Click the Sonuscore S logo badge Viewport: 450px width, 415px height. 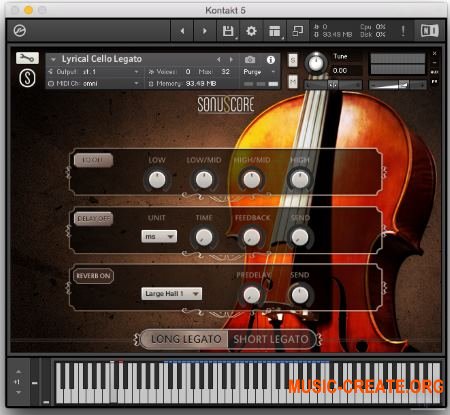[27, 78]
